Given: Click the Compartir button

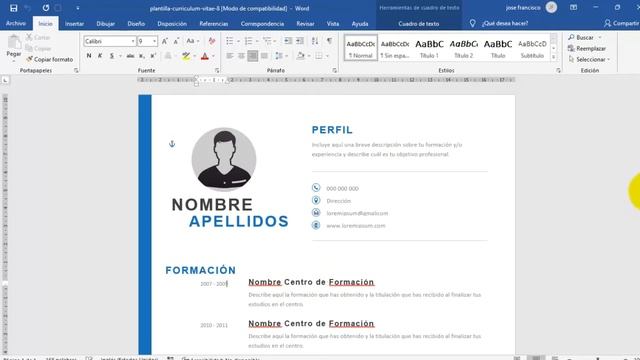Looking at the screenshot, I should pyautogui.click(x=621, y=23).
